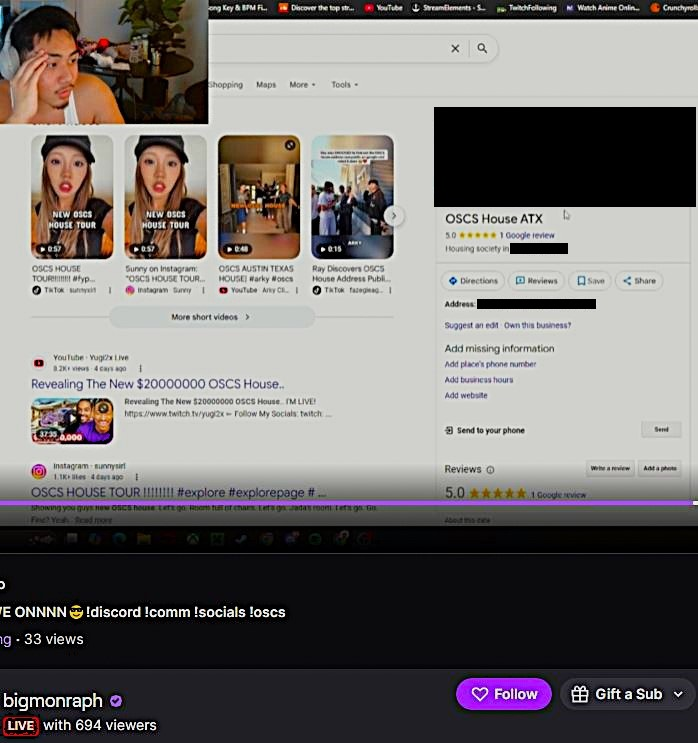Click Send to your phone icon

click(x=449, y=430)
